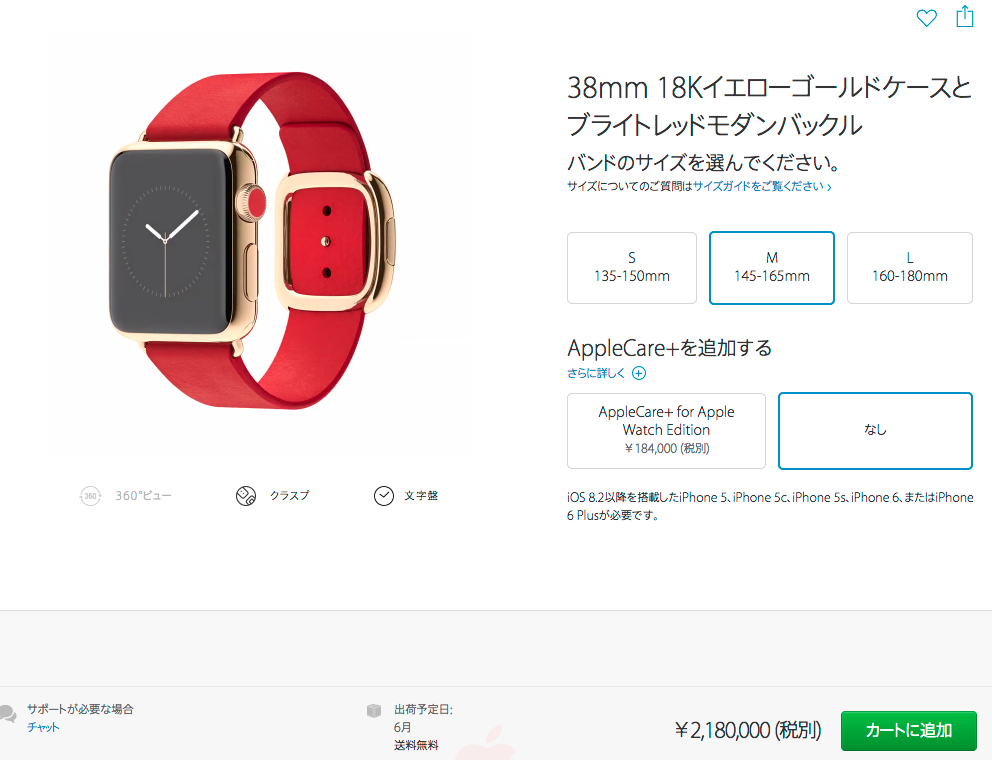Screen dimensions: 992x769
Task: Click the shipping box icon
Action: tap(374, 710)
